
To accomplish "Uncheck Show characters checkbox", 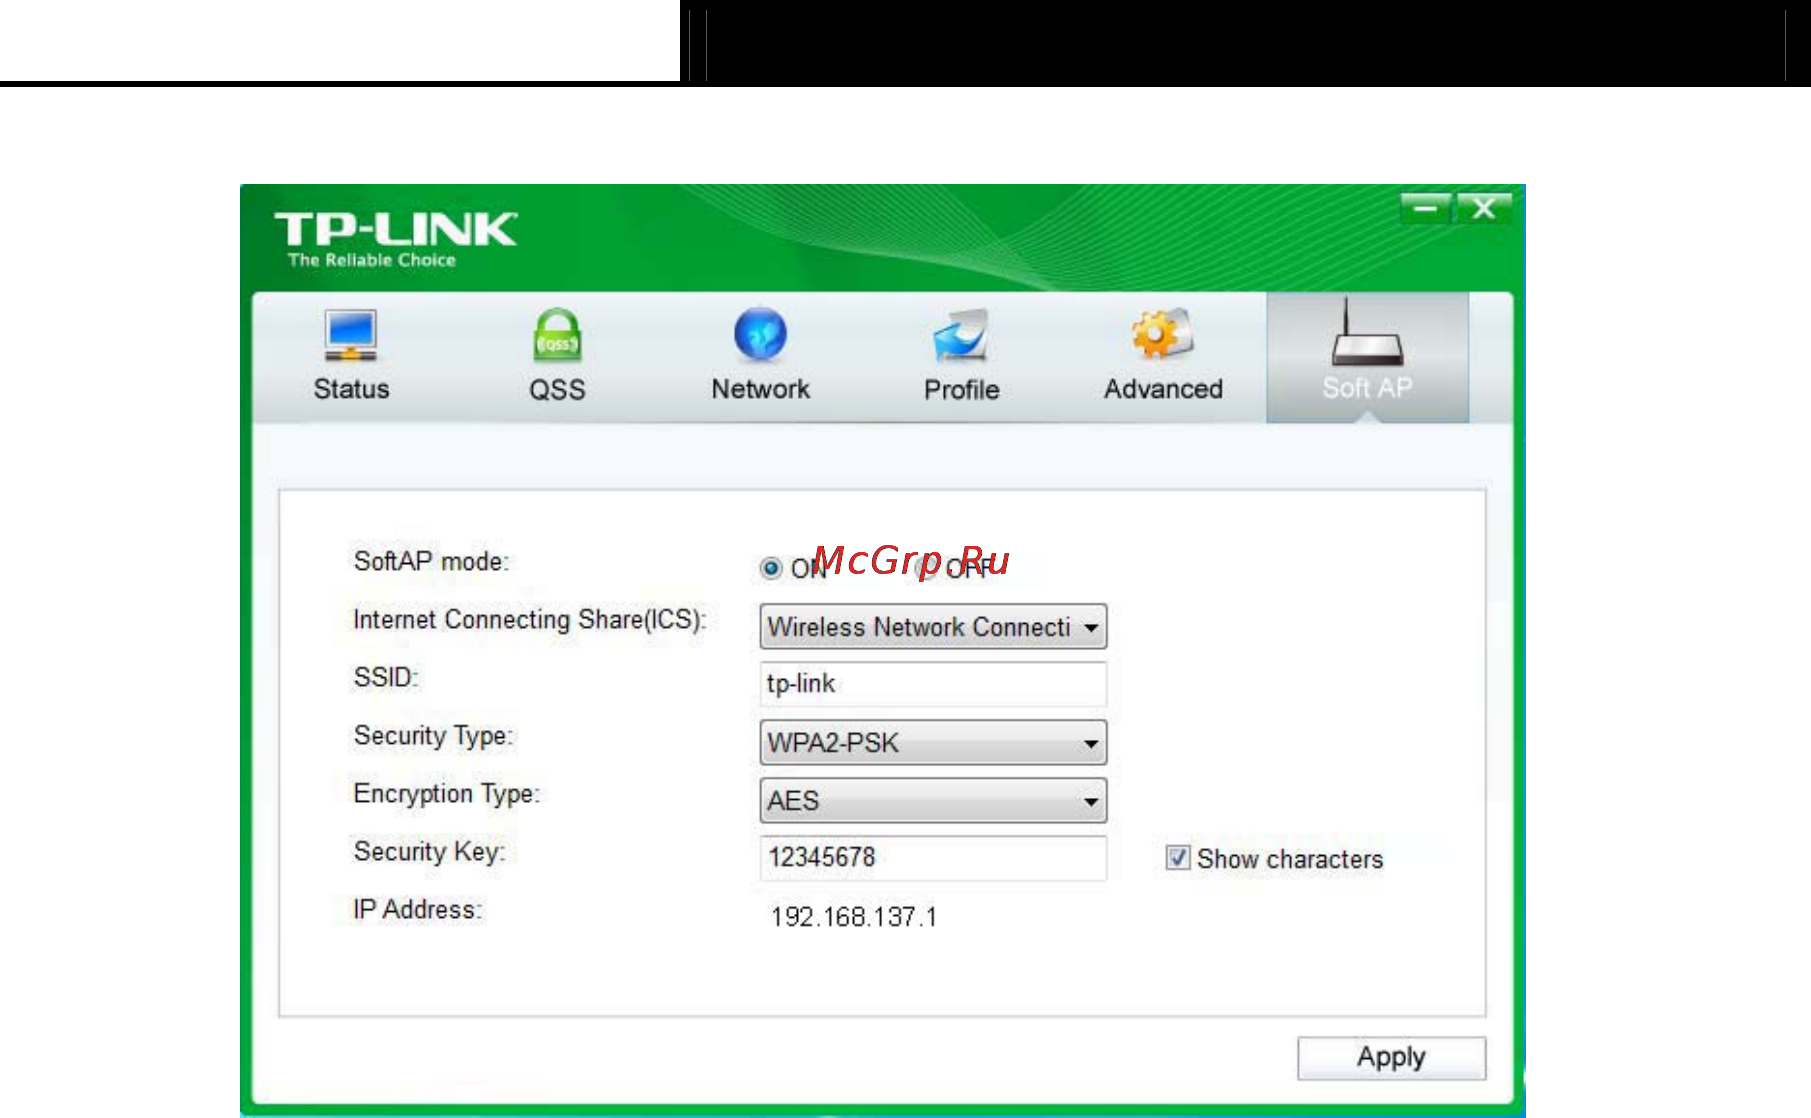I will (1178, 858).
